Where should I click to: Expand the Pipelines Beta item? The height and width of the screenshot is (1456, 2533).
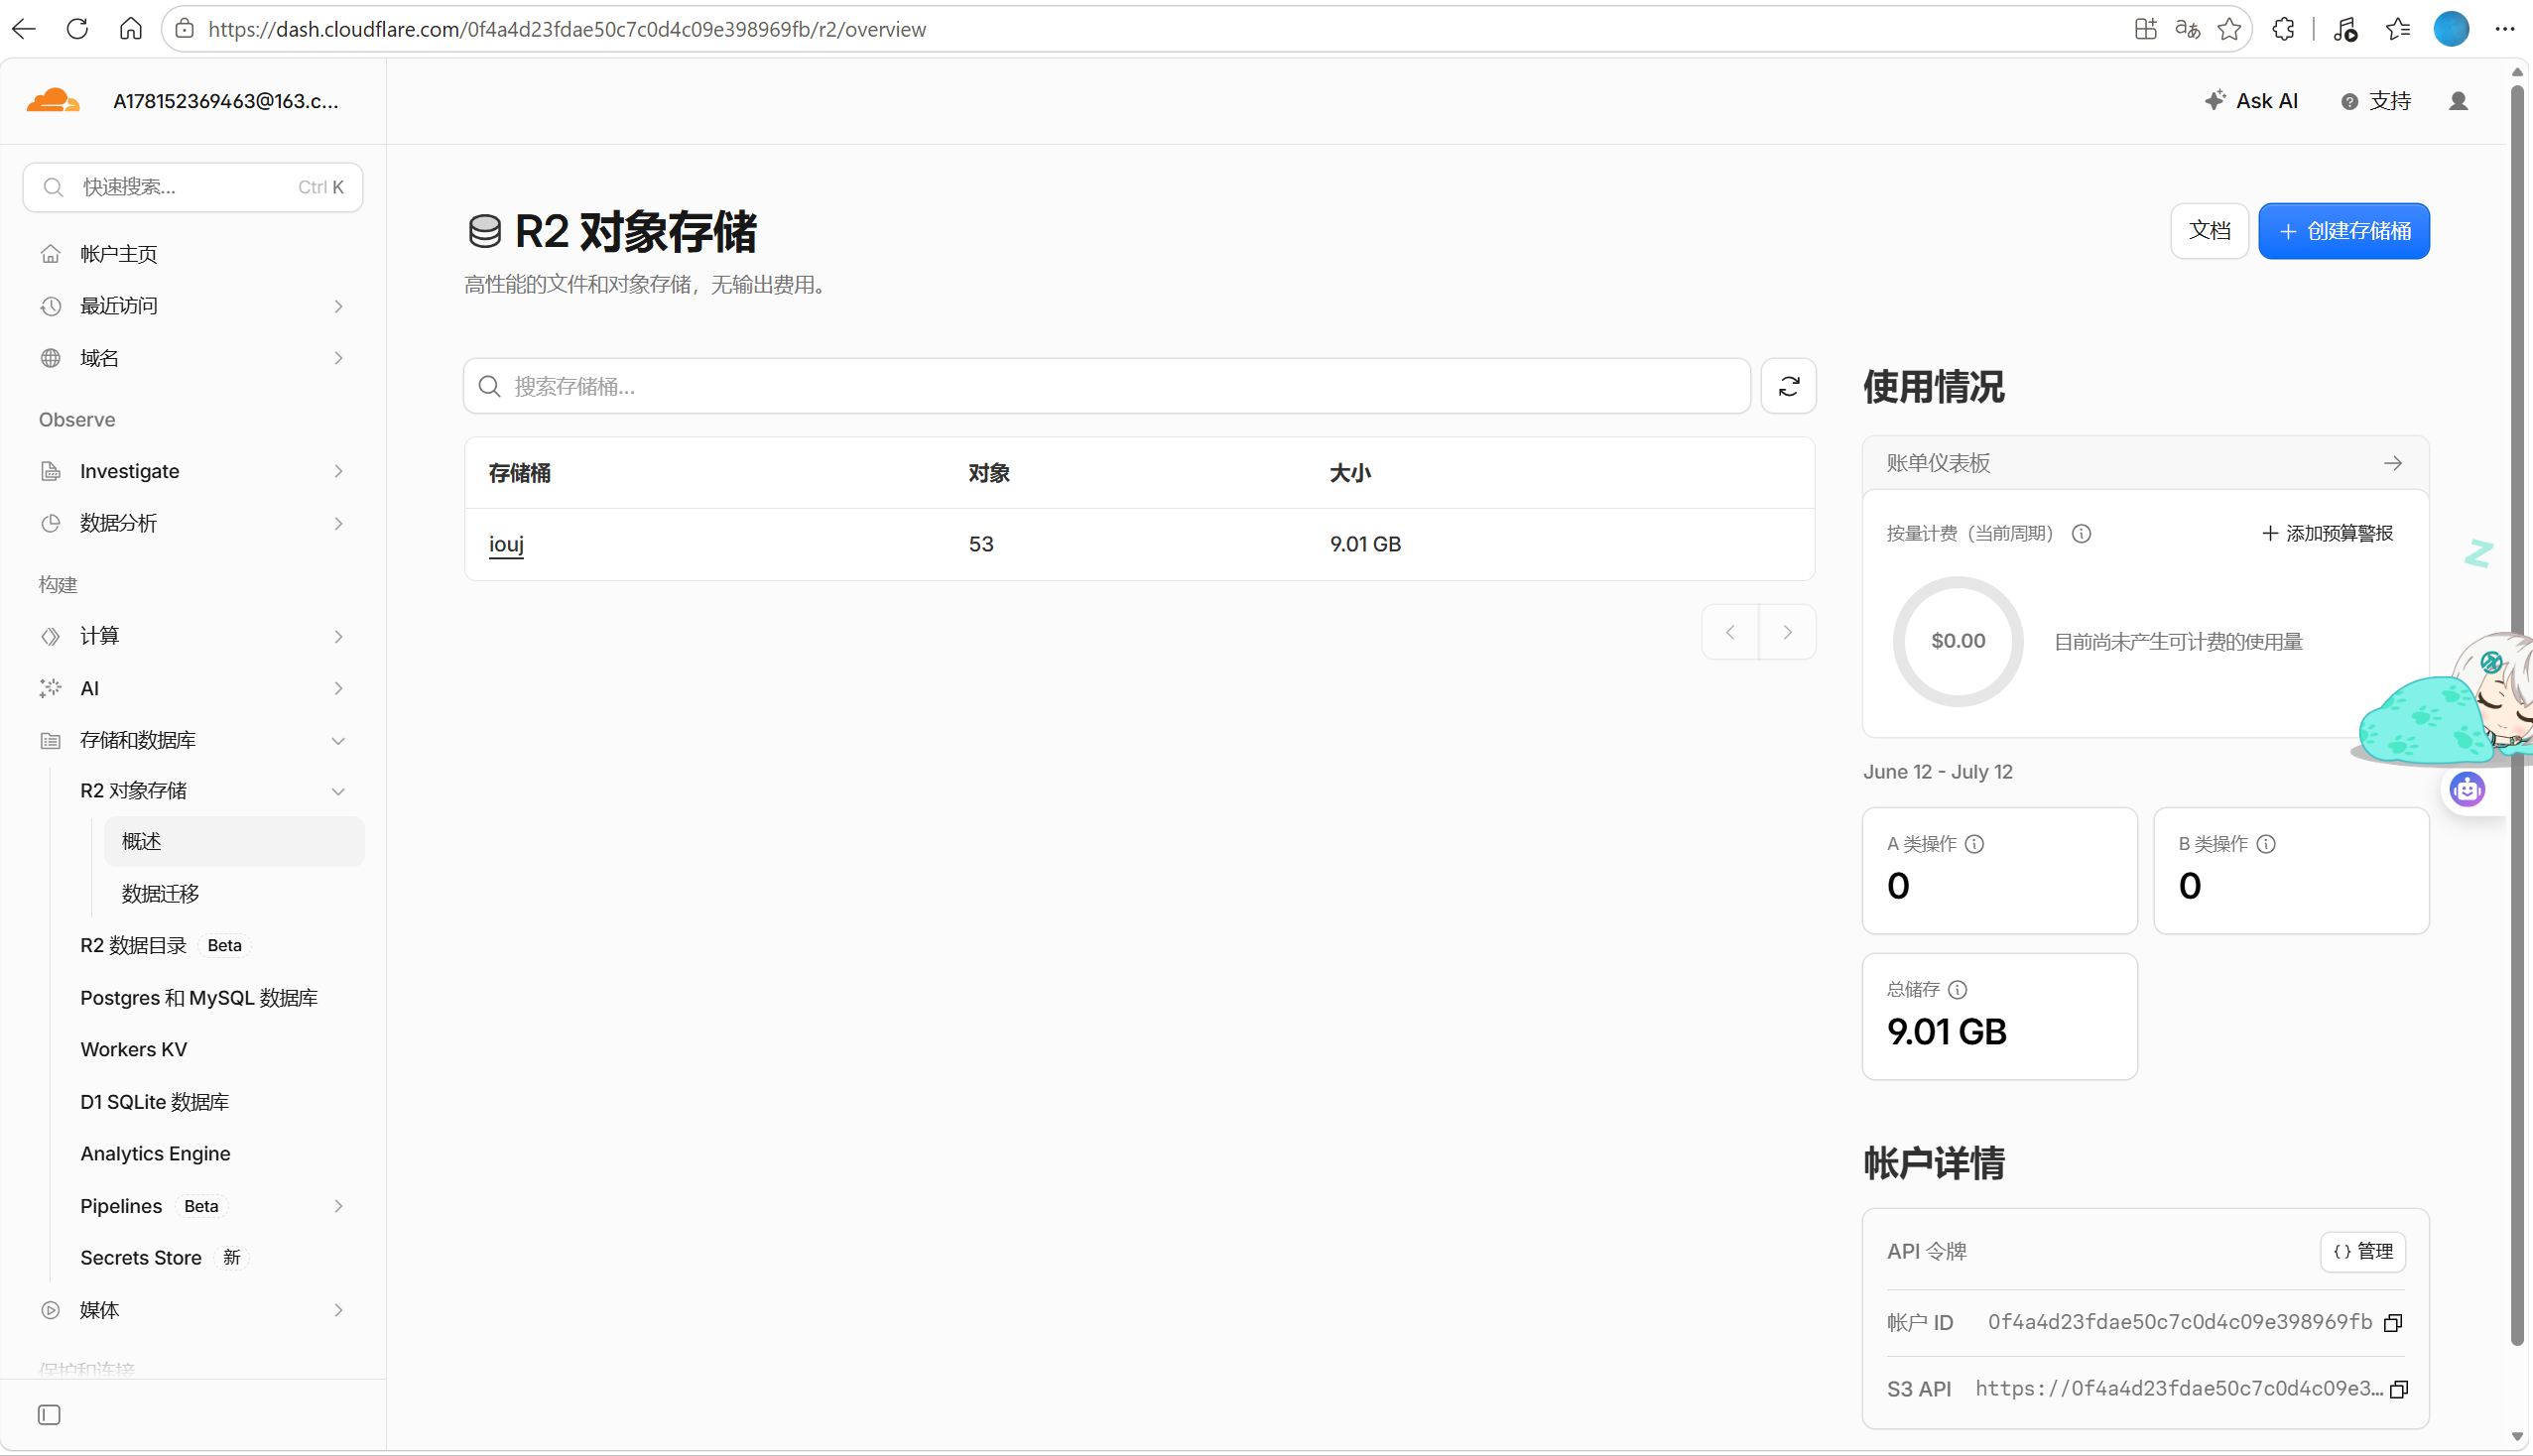(x=338, y=1206)
